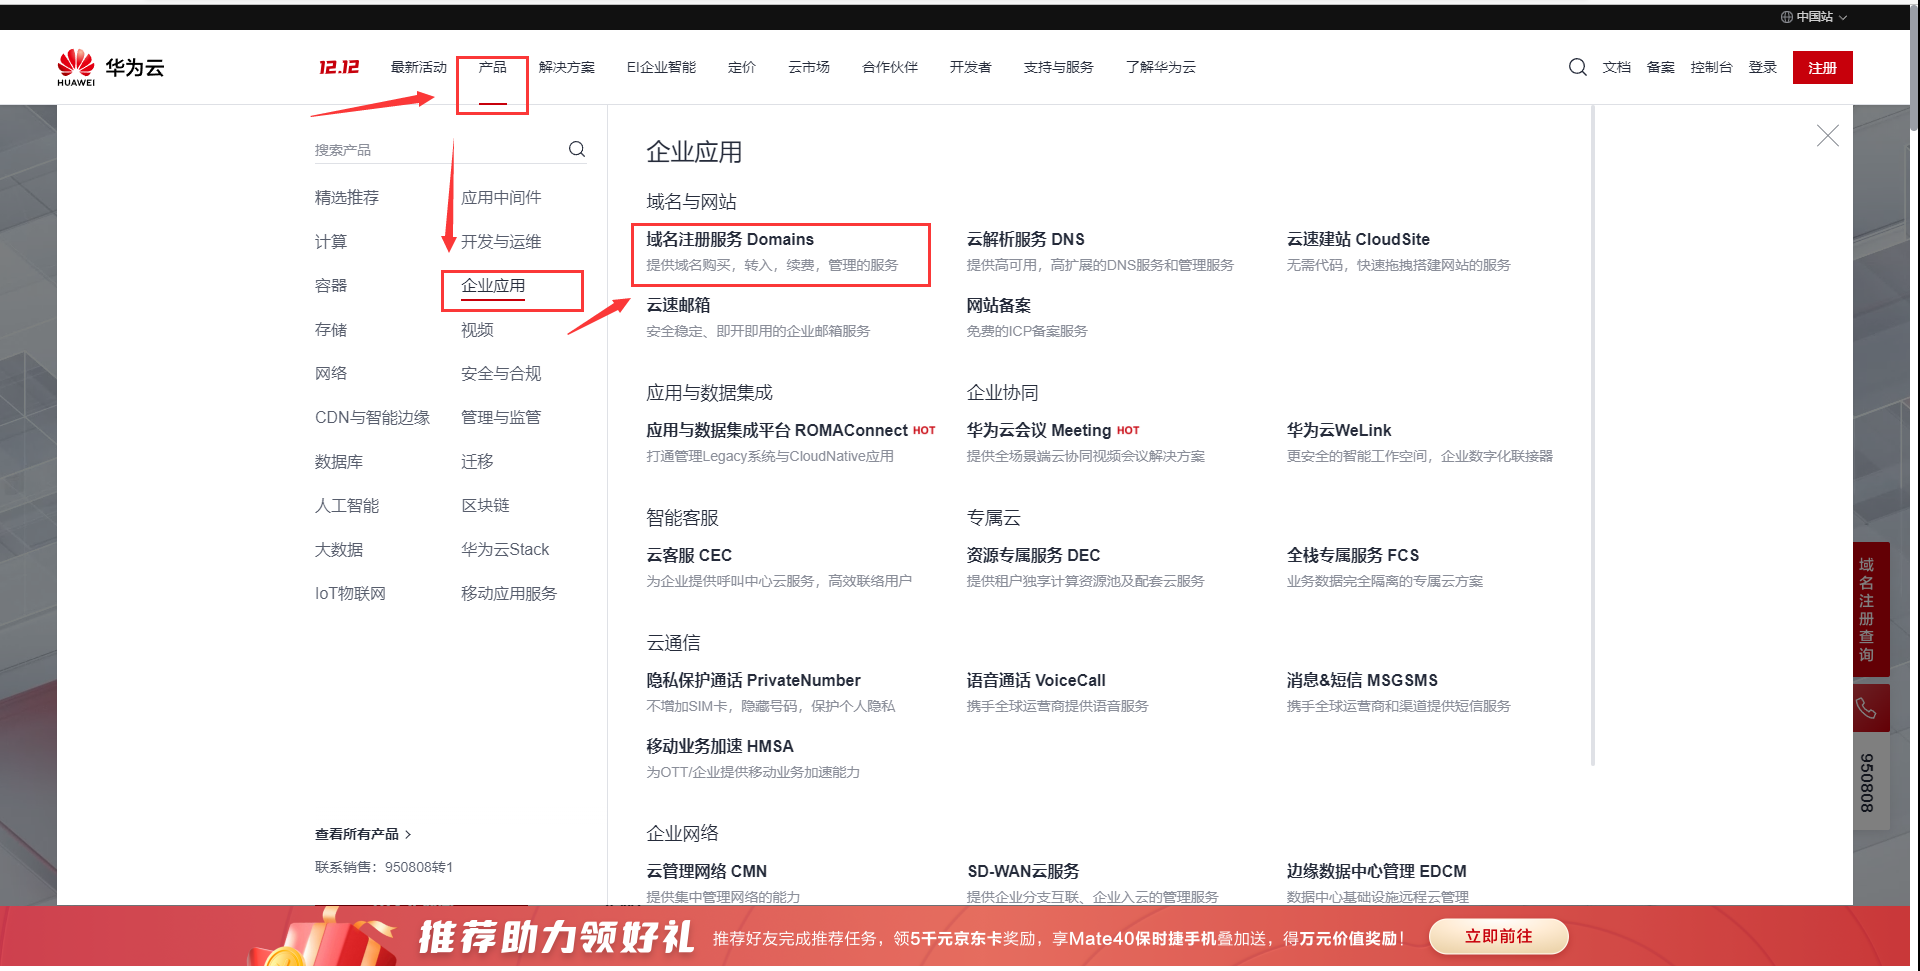
Task: Select the 精选推荐 category
Action: [x=347, y=198]
